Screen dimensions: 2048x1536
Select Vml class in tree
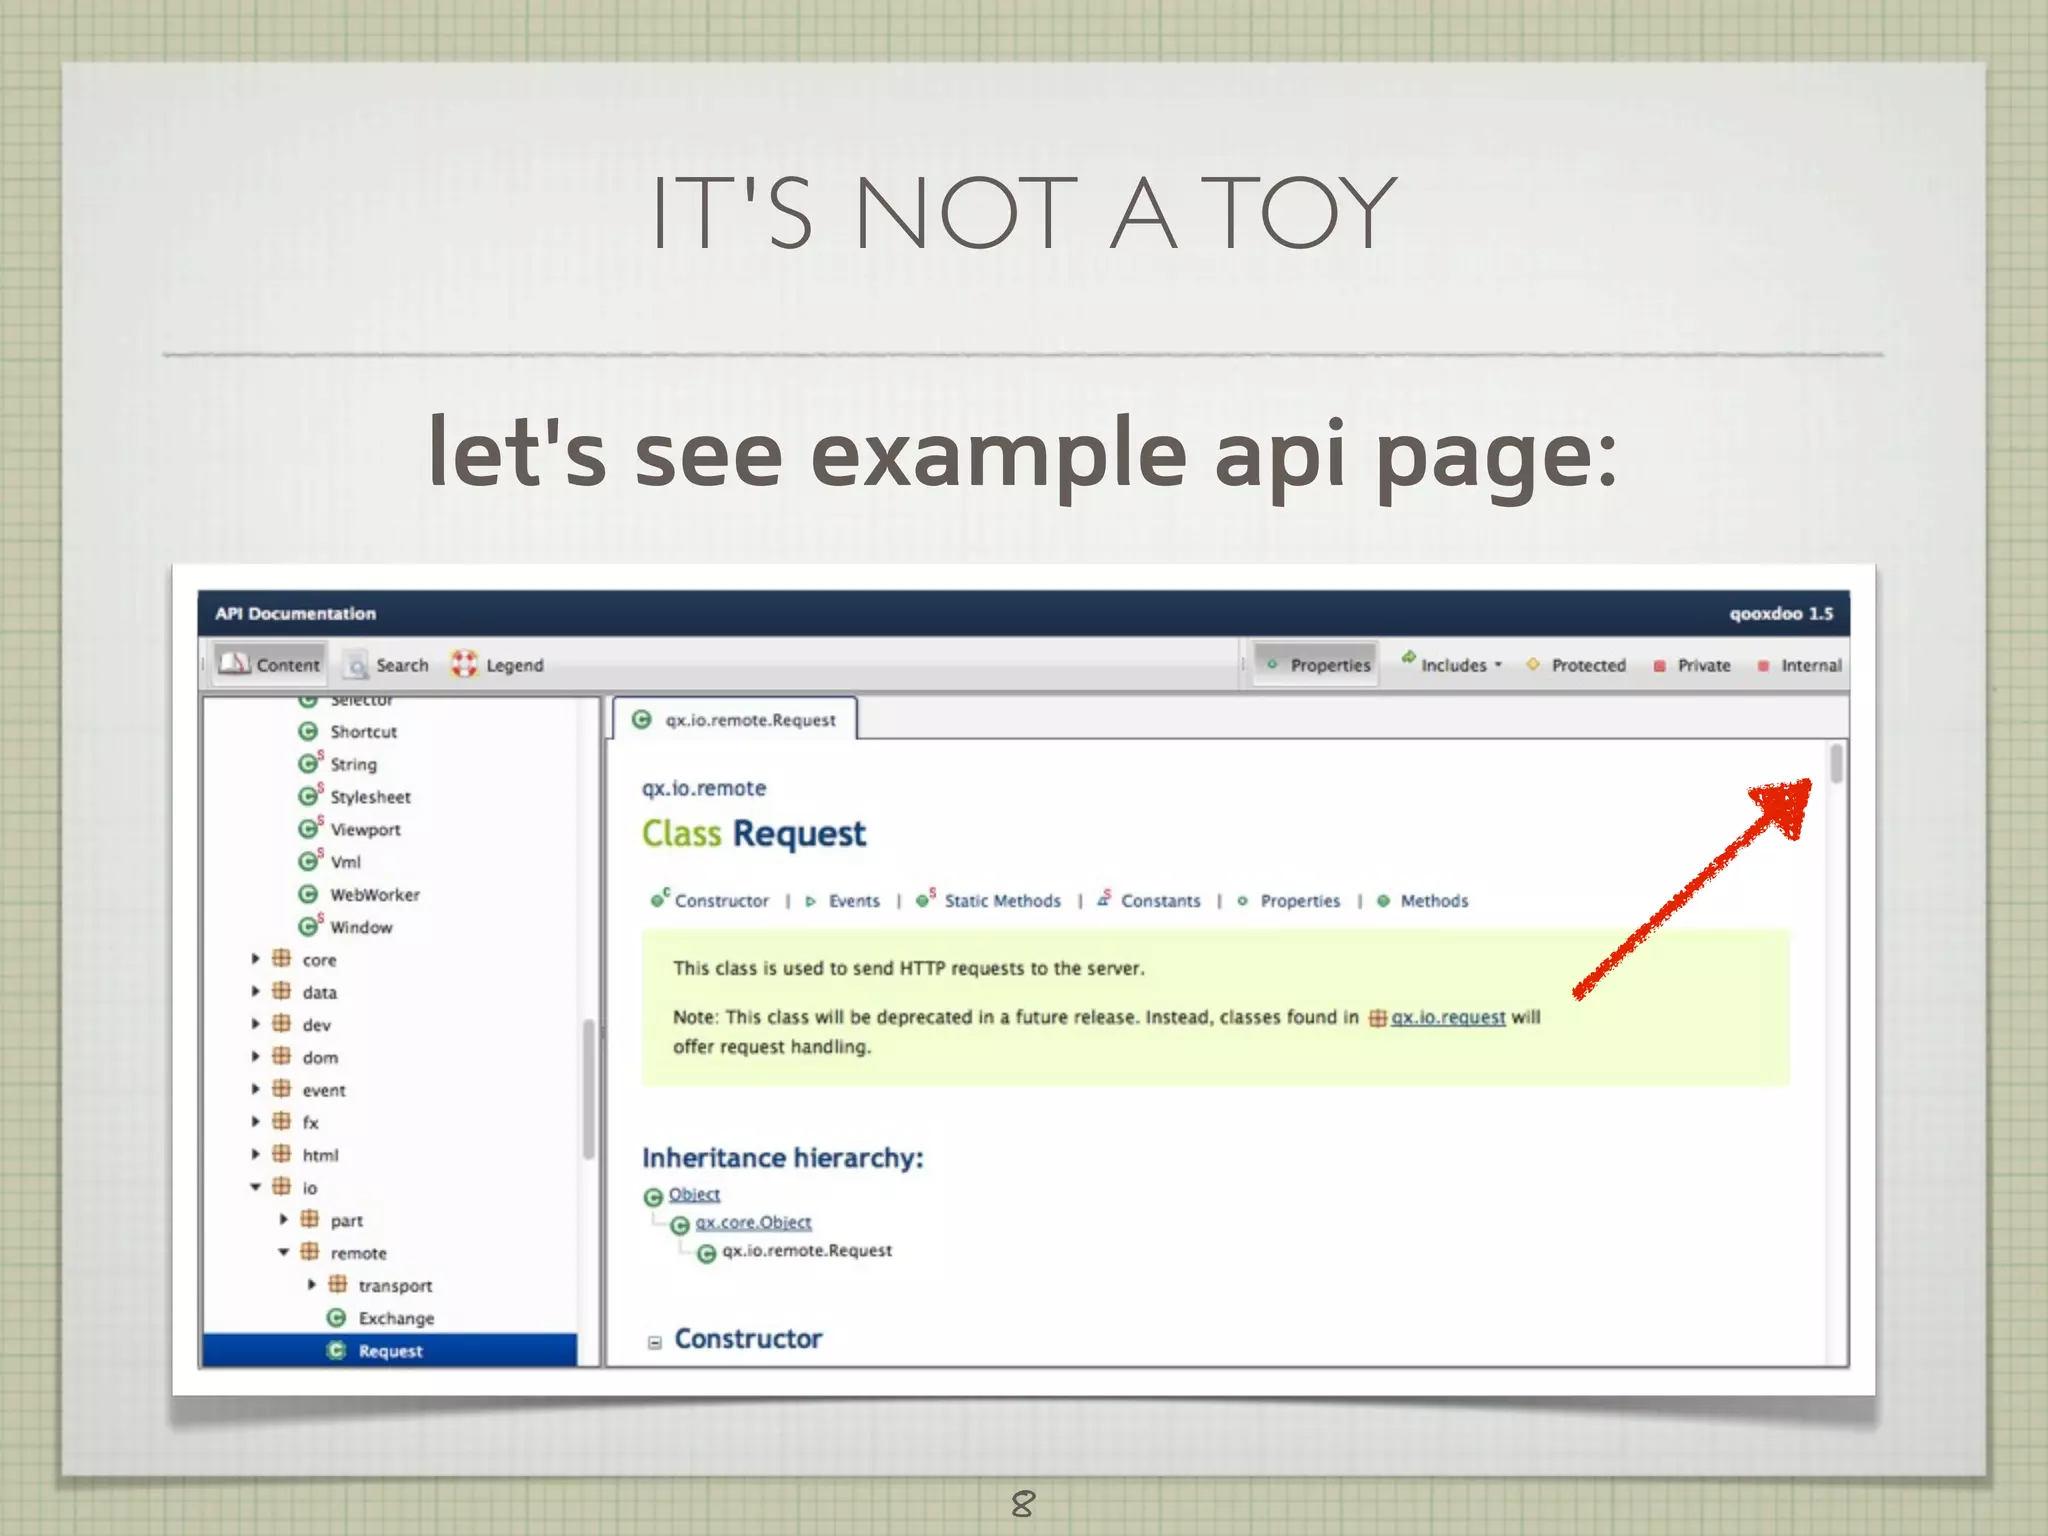pyautogui.click(x=345, y=862)
